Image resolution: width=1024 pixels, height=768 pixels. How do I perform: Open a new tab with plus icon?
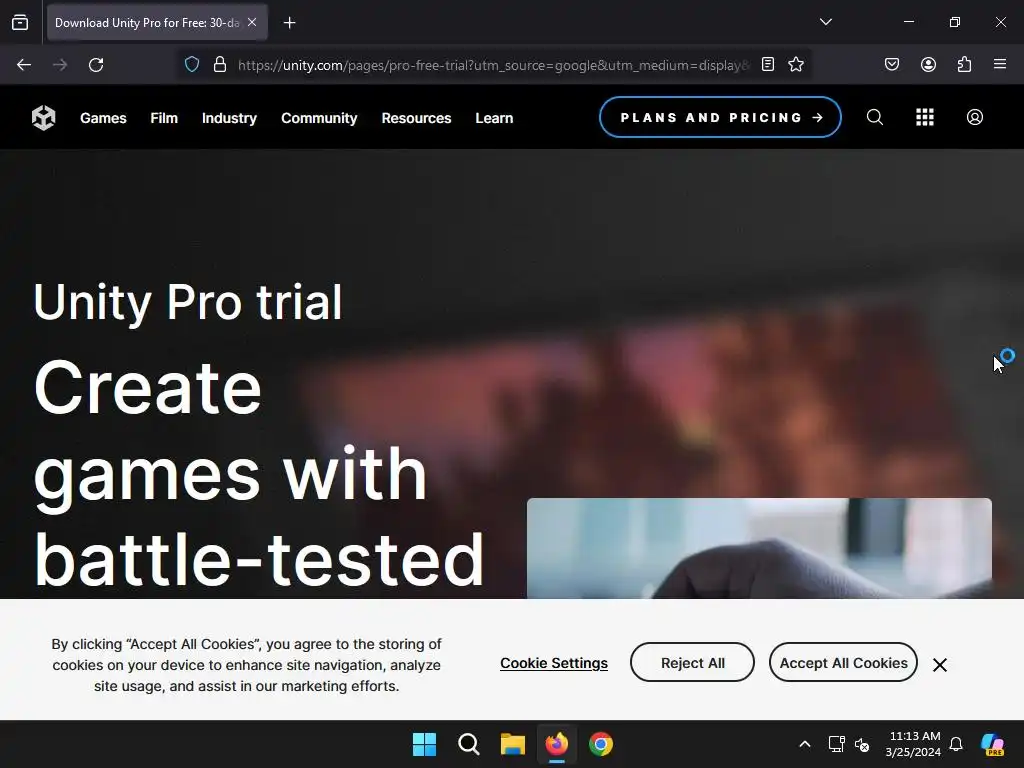tap(289, 23)
